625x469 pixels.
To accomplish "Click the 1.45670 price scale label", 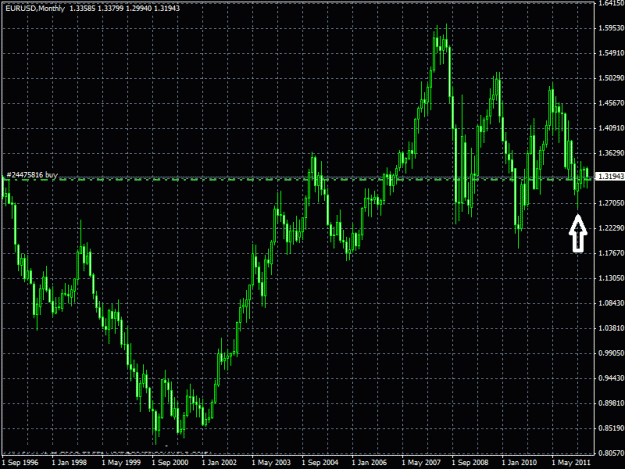I will [x=611, y=103].
